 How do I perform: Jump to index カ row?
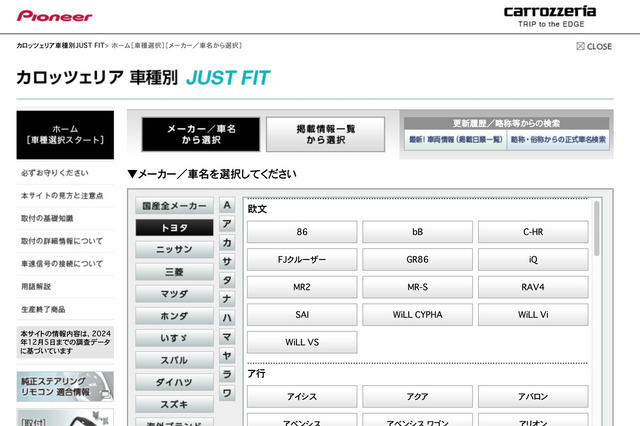coord(227,243)
